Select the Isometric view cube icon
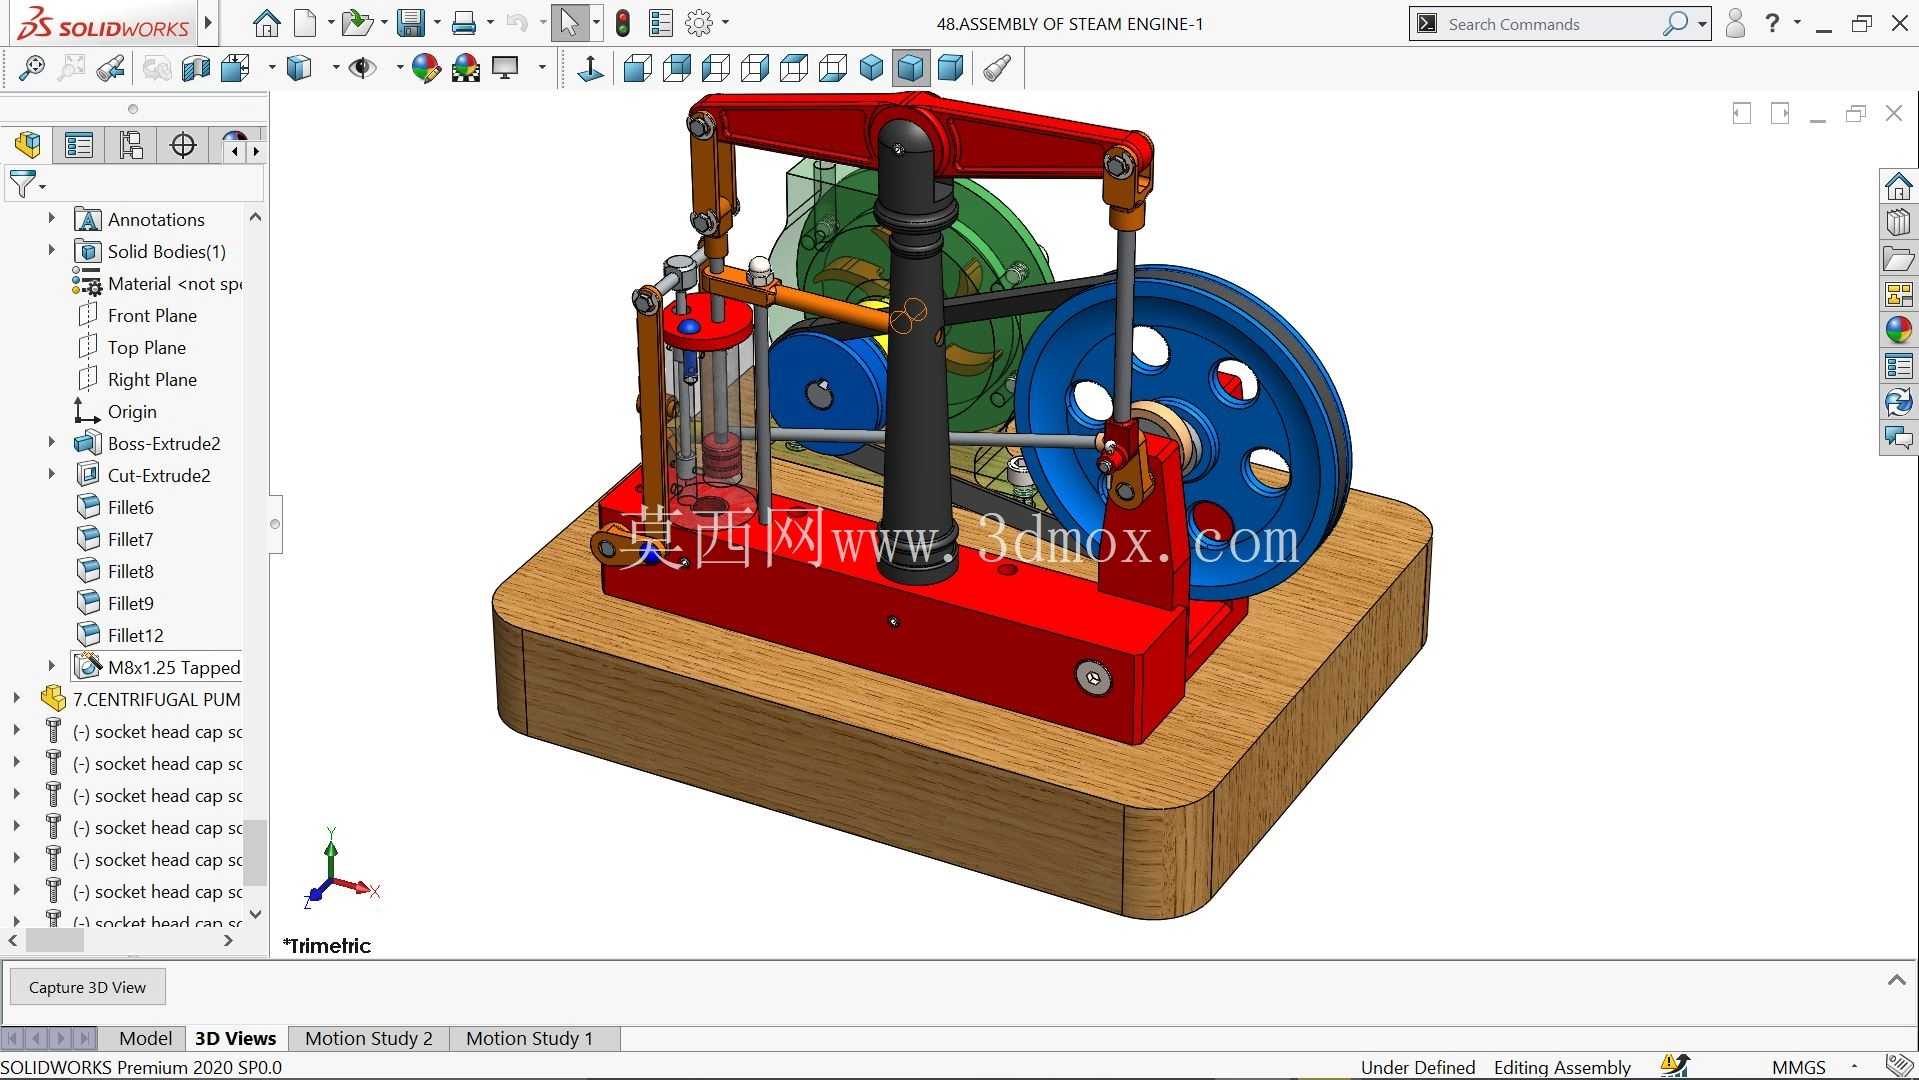Viewport: 1919px width, 1080px height. [871, 68]
